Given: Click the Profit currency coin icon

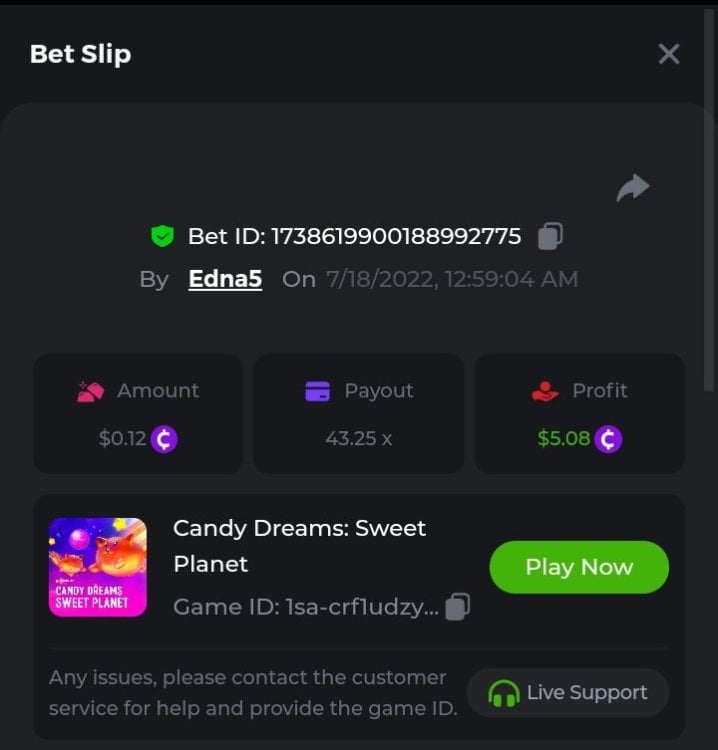Looking at the screenshot, I should click(x=608, y=439).
